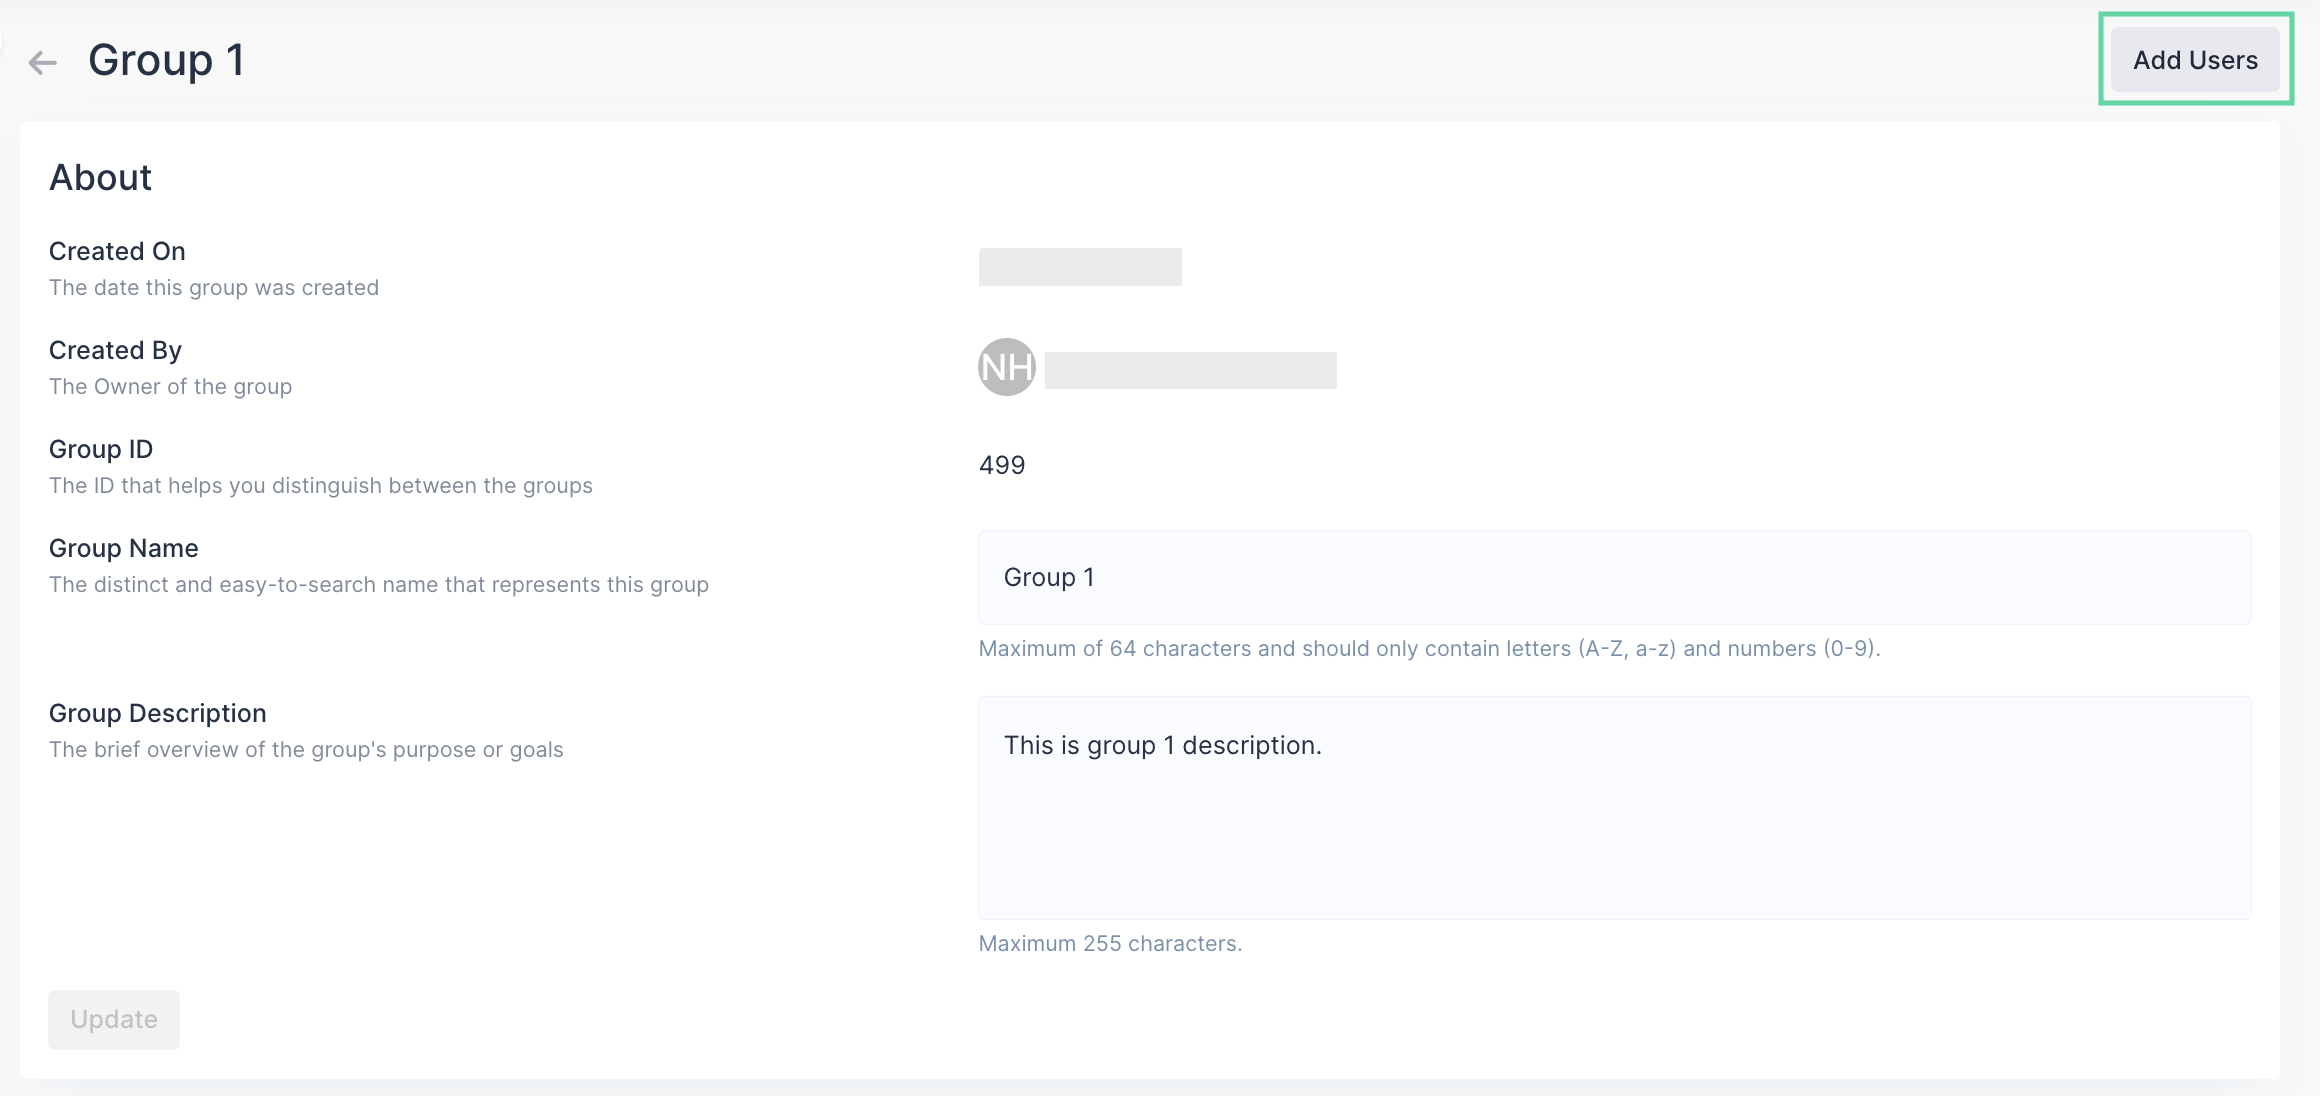
Task: Click the Group ID label
Action: coord(100,449)
